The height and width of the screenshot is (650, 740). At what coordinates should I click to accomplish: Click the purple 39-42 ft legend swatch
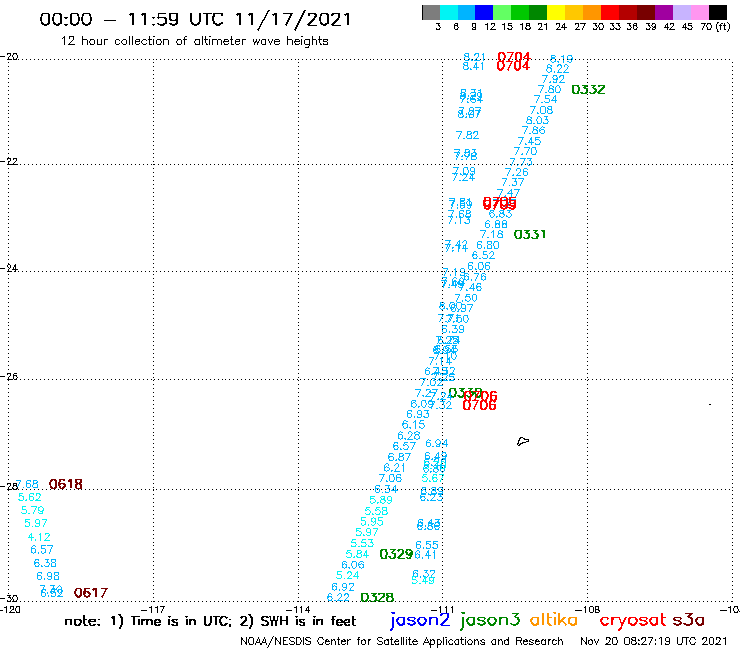pyautogui.click(x=663, y=12)
